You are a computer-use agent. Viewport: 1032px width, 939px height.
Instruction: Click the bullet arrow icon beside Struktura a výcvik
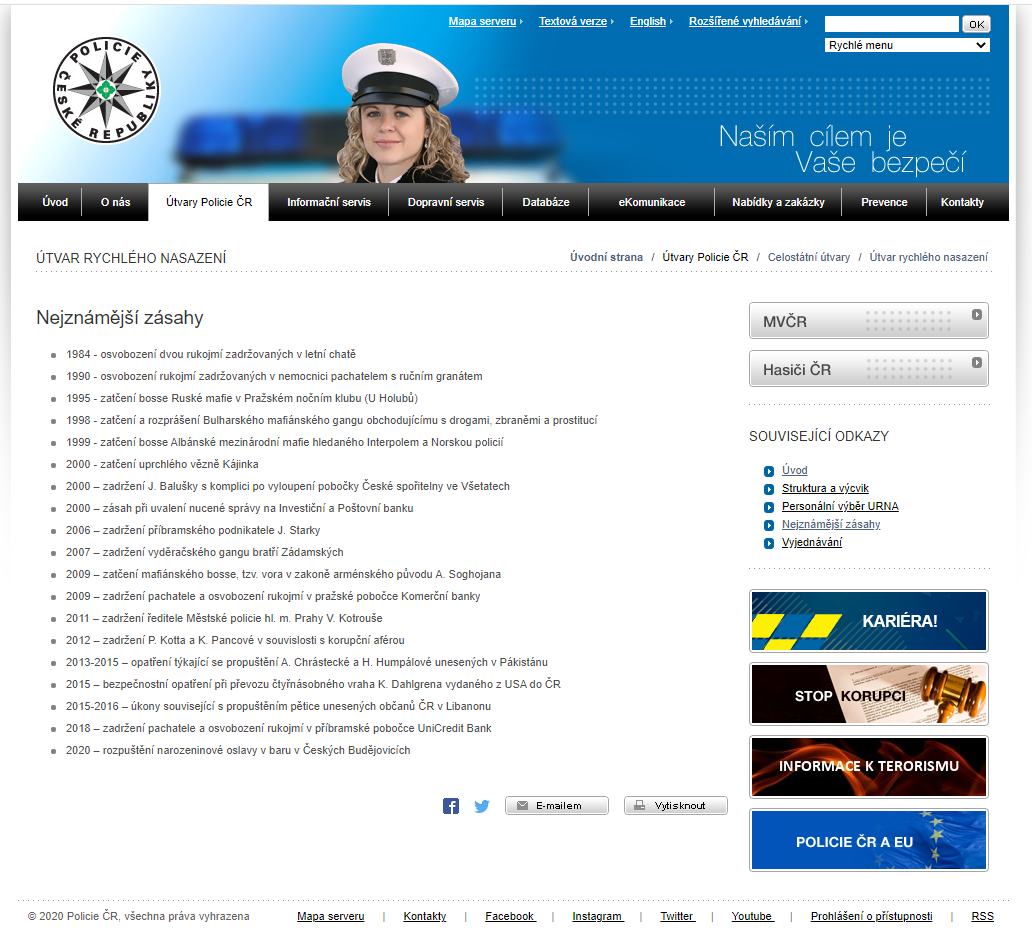pos(768,489)
